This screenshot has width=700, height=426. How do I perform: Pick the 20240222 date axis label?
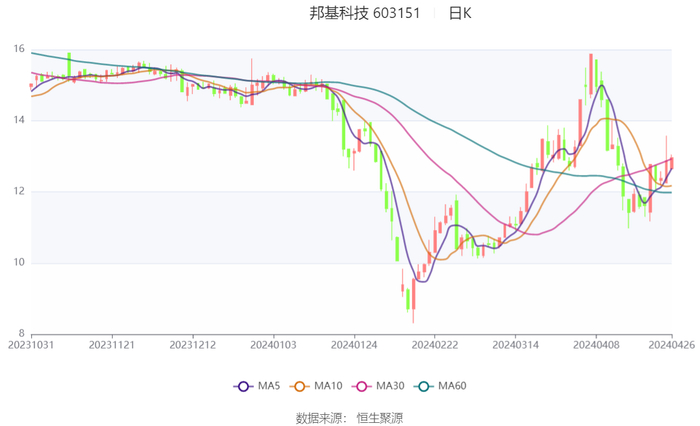coord(433,344)
